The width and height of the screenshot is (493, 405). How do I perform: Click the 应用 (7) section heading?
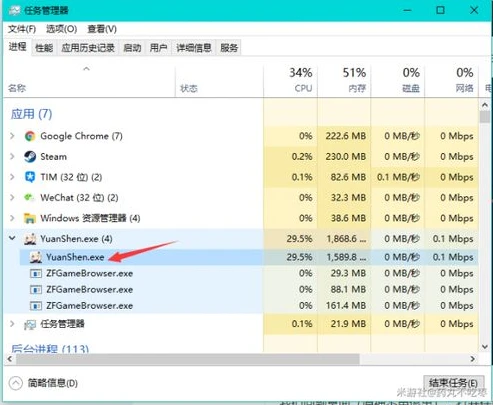click(31, 114)
